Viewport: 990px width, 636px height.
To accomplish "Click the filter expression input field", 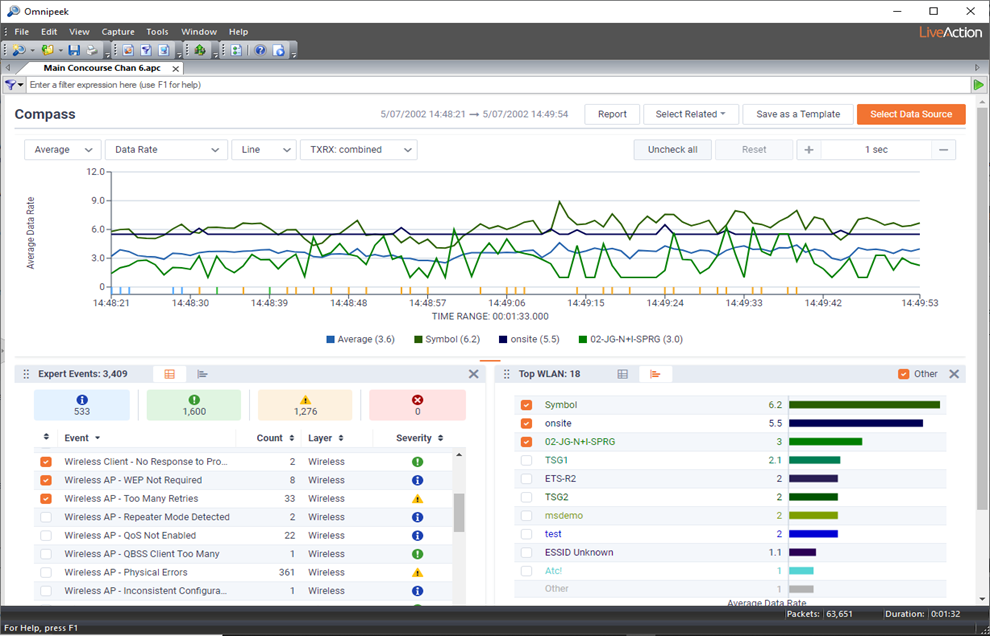I will 498,85.
